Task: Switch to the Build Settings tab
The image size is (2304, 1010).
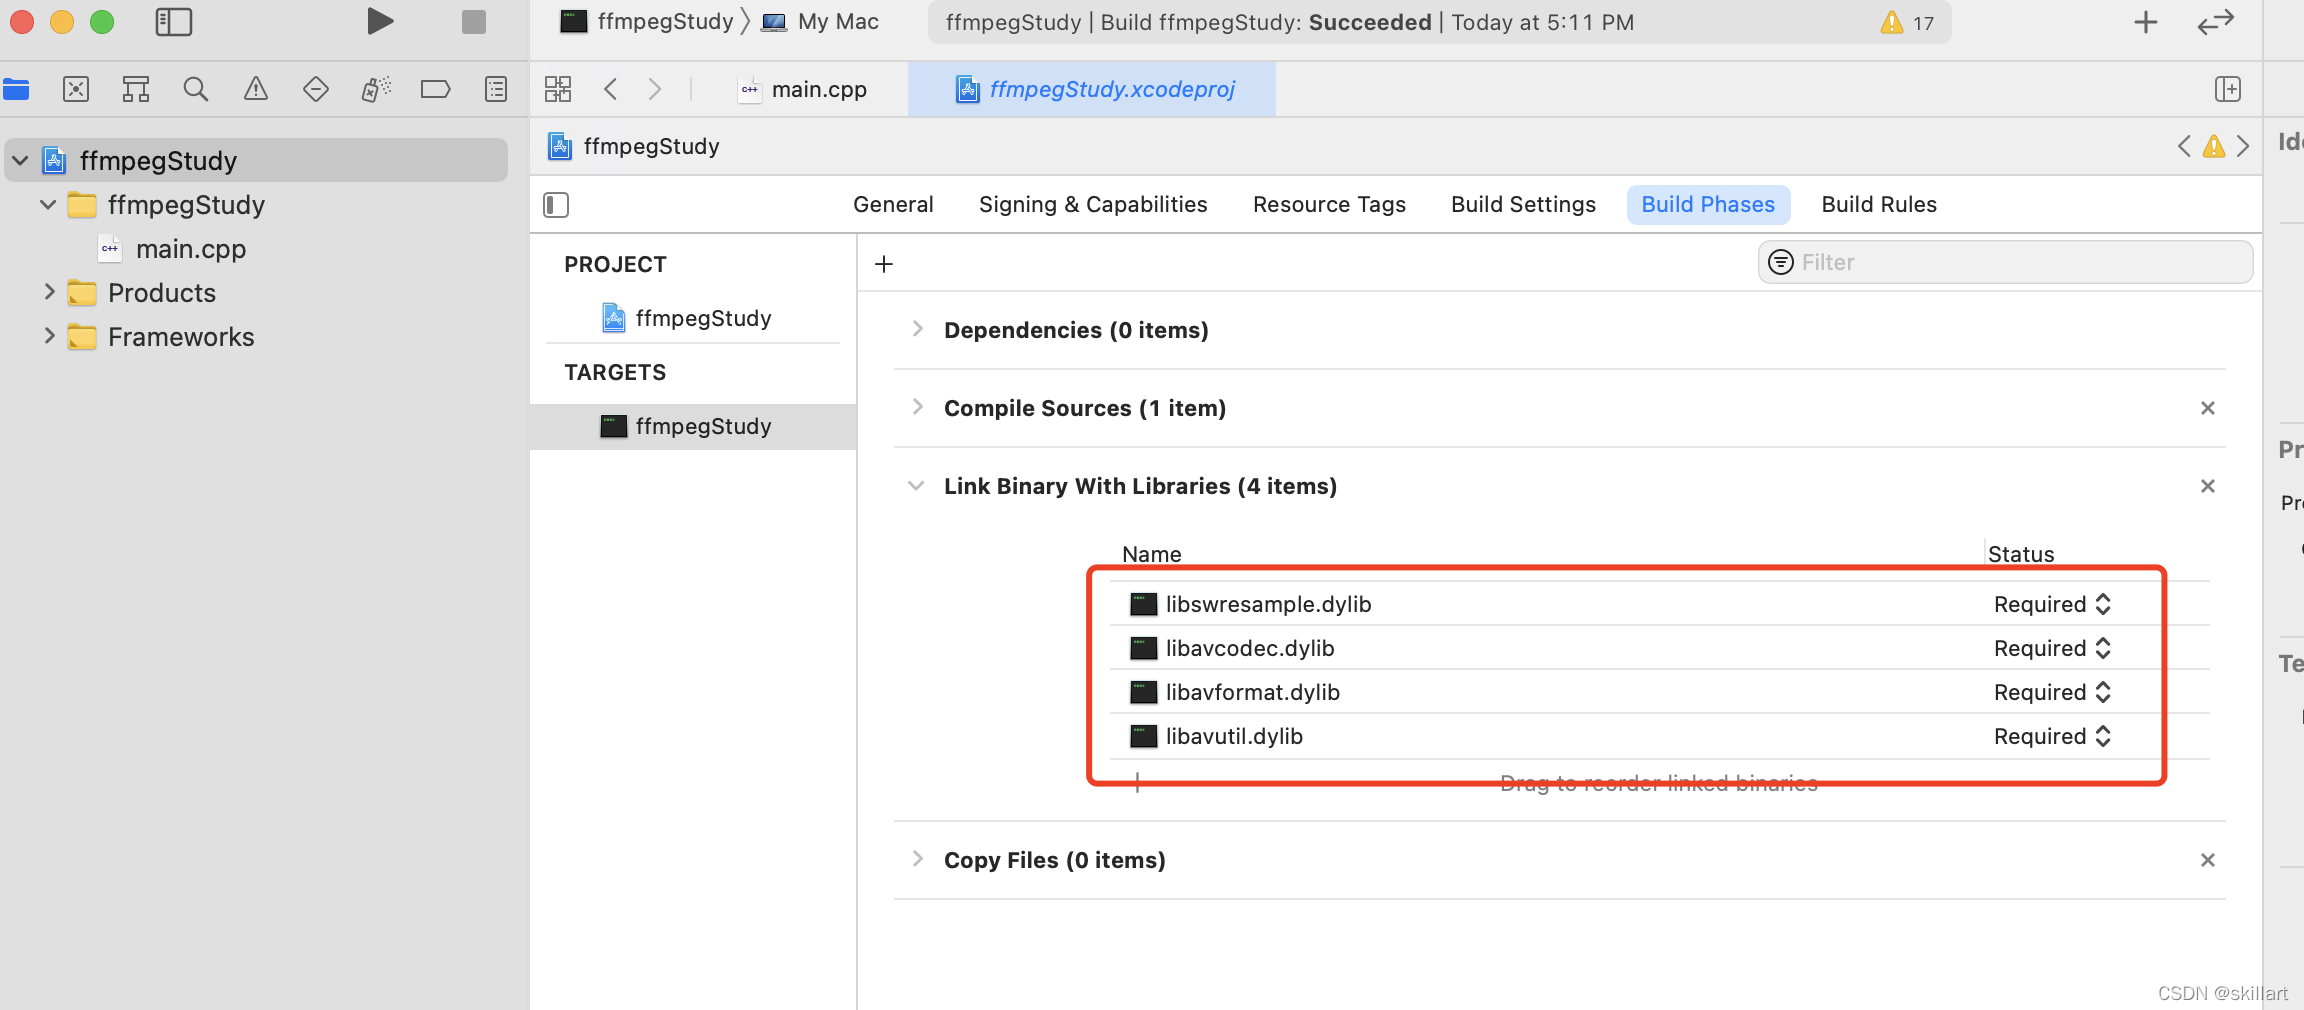Action: tap(1522, 204)
